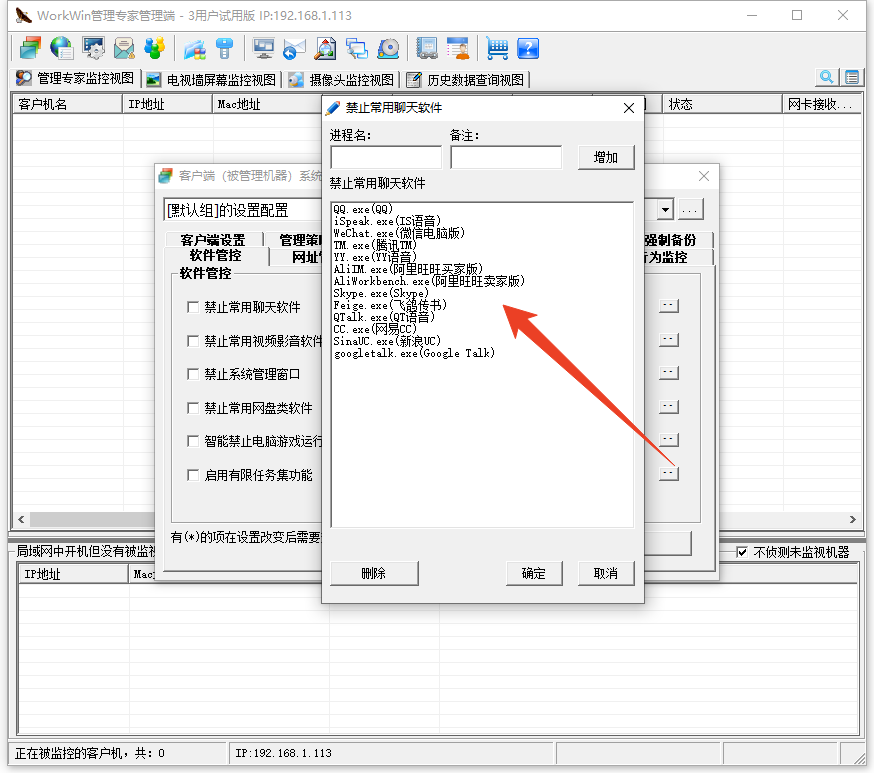This screenshot has height=773, width=874.
Task: Click the alarm clock toolbar icon
Action: 388,48
